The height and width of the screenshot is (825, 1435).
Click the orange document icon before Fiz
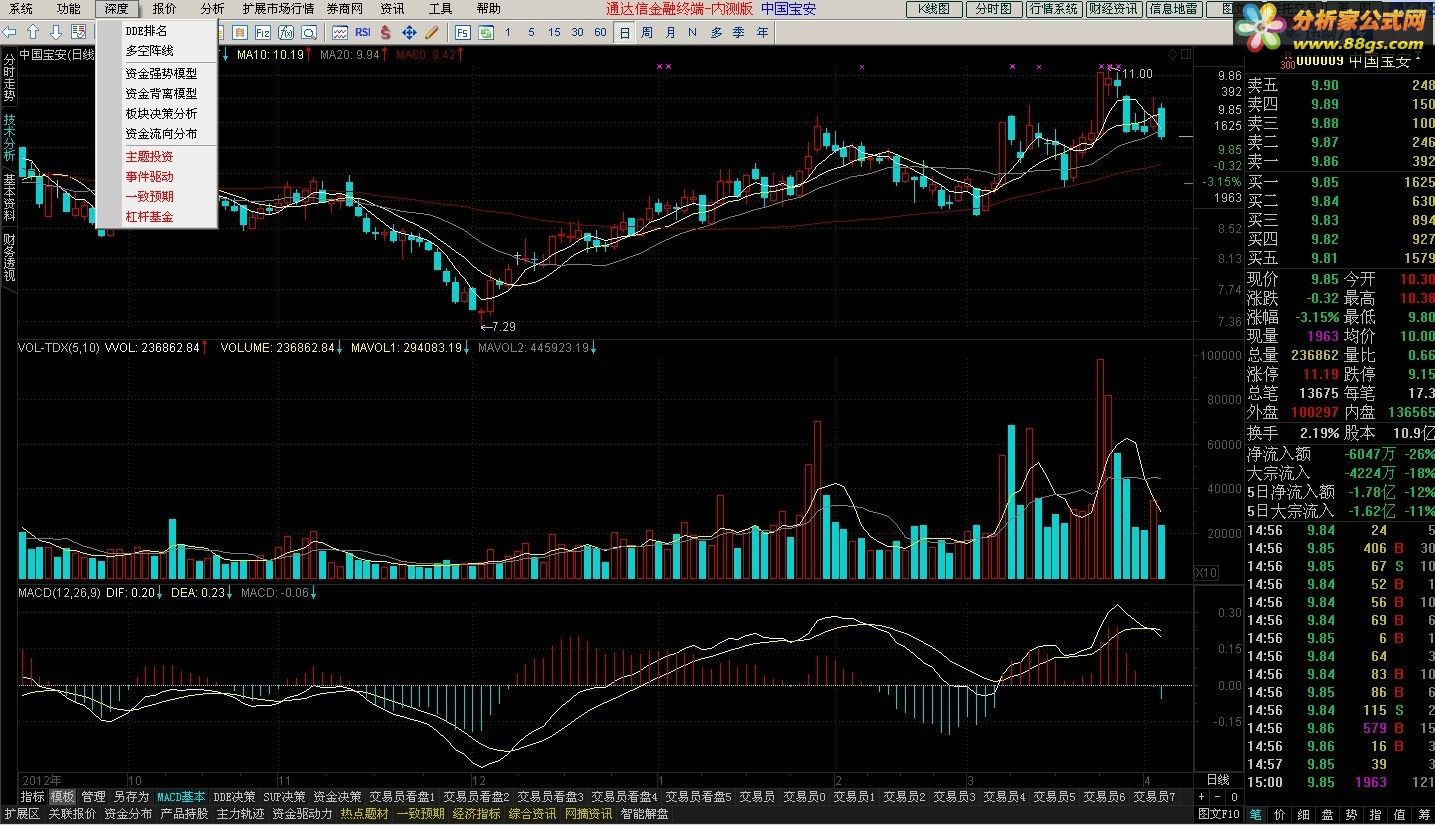tap(239, 32)
